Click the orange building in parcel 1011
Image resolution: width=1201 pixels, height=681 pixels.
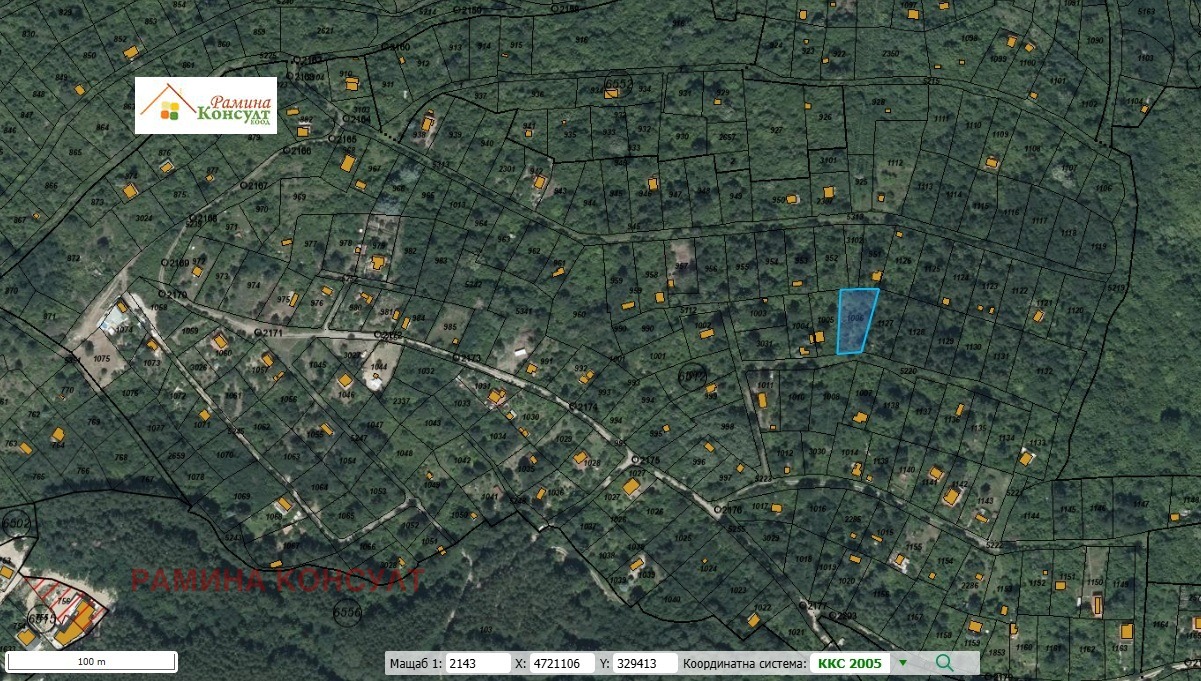[x=762, y=400]
